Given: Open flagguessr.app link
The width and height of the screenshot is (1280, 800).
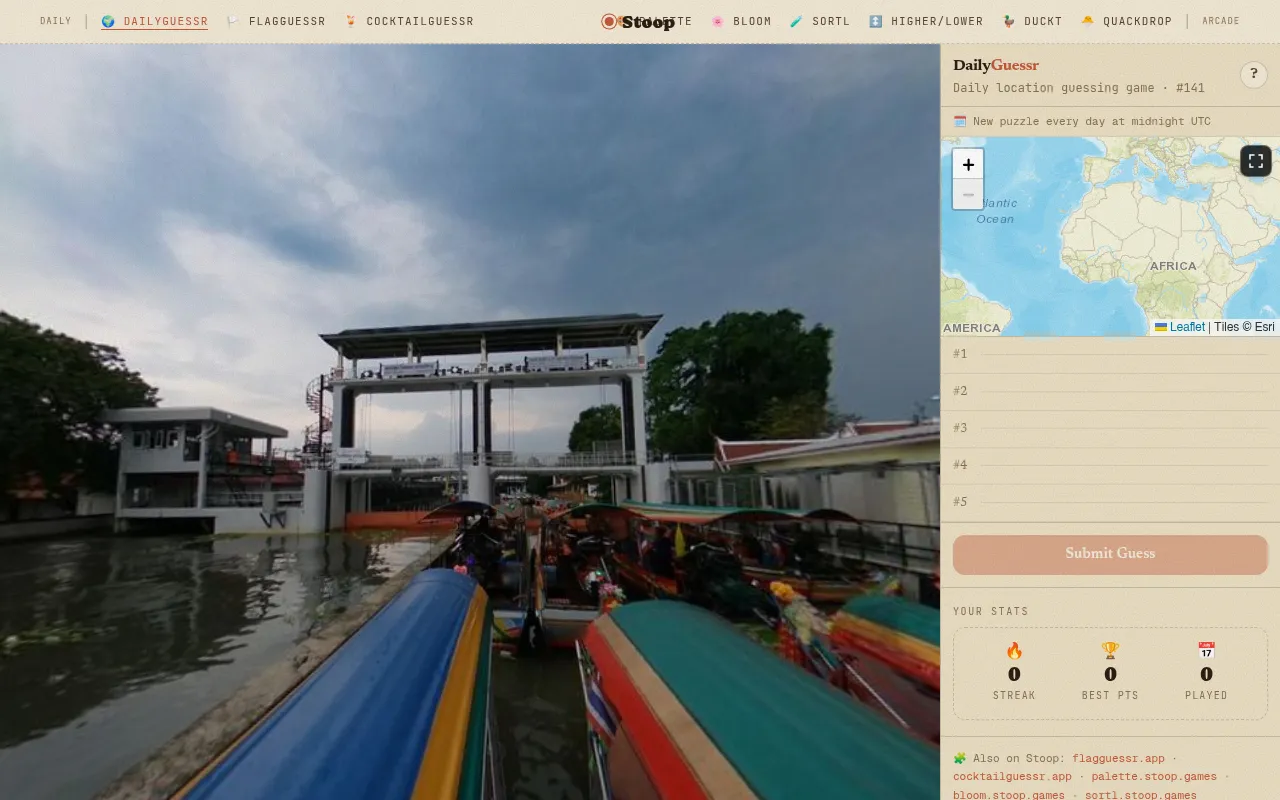Looking at the screenshot, I should click(1118, 758).
